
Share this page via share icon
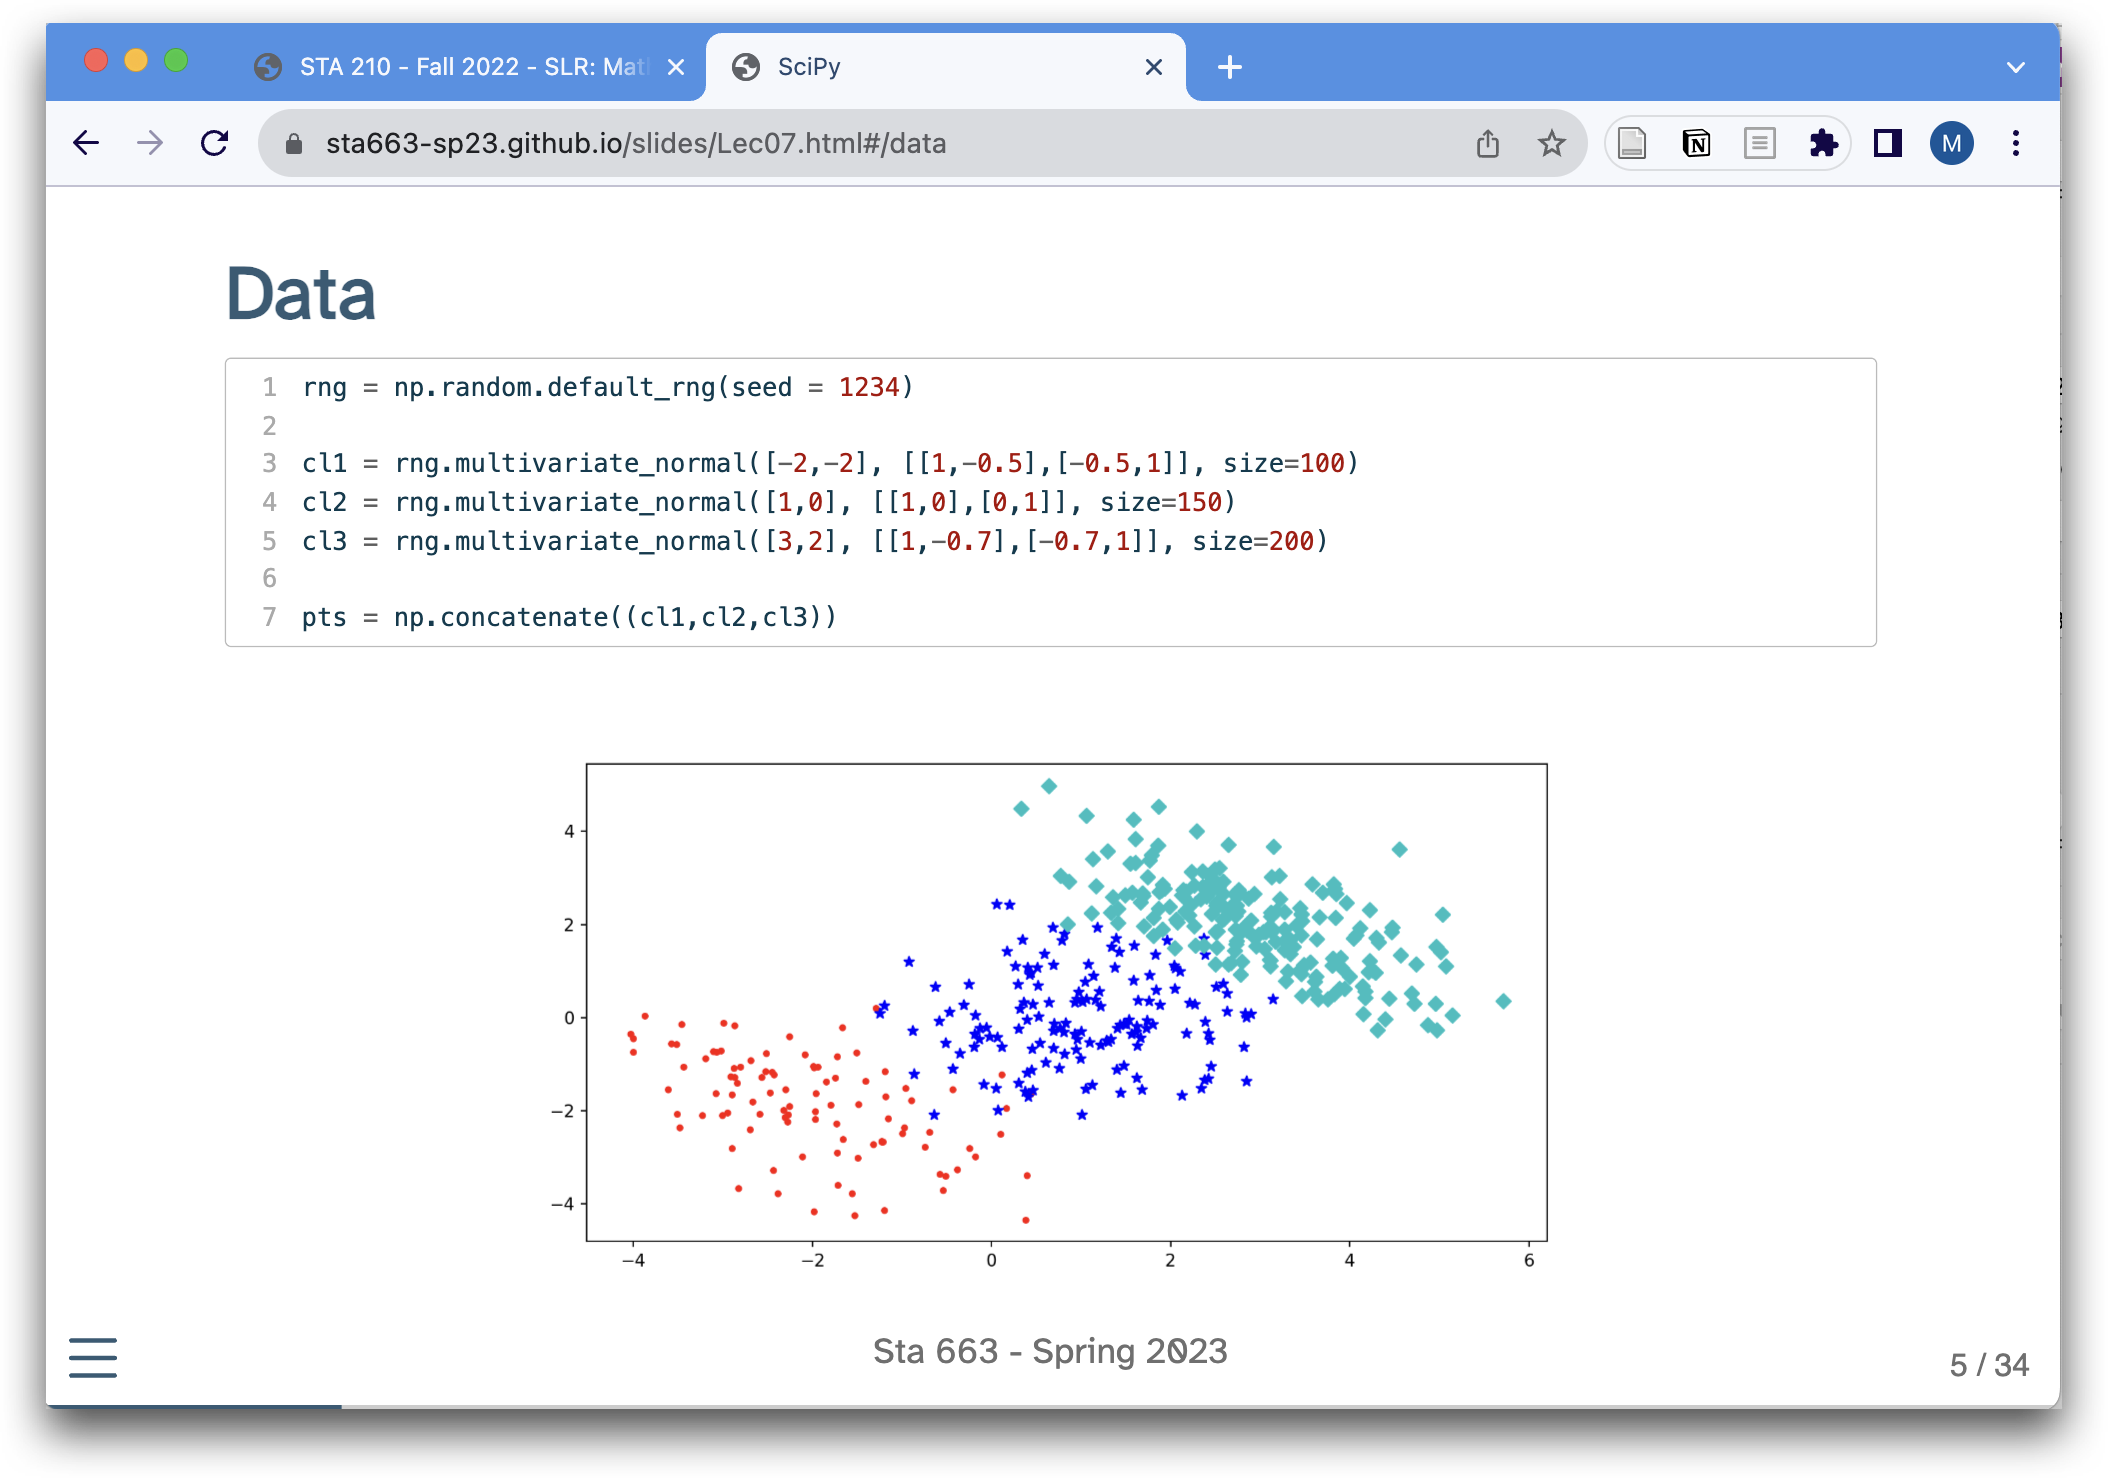[1488, 144]
